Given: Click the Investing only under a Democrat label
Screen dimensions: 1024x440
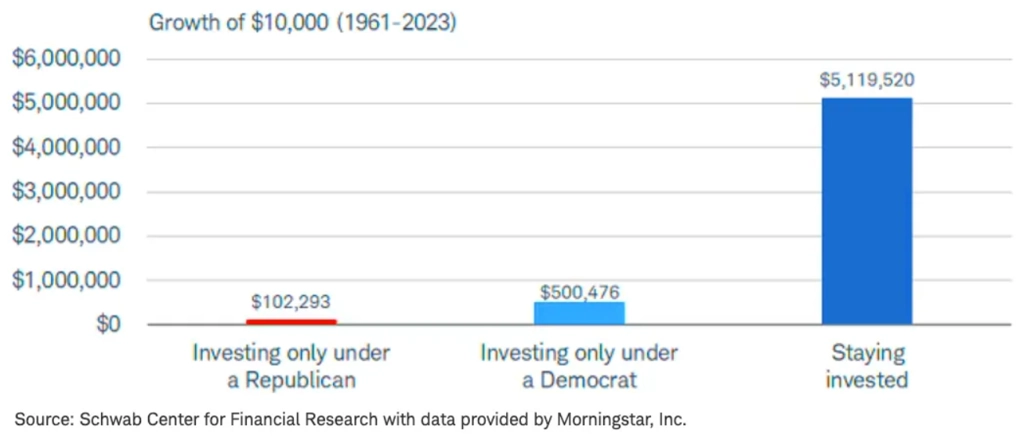Looking at the screenshot, I should tap(579, 366).
